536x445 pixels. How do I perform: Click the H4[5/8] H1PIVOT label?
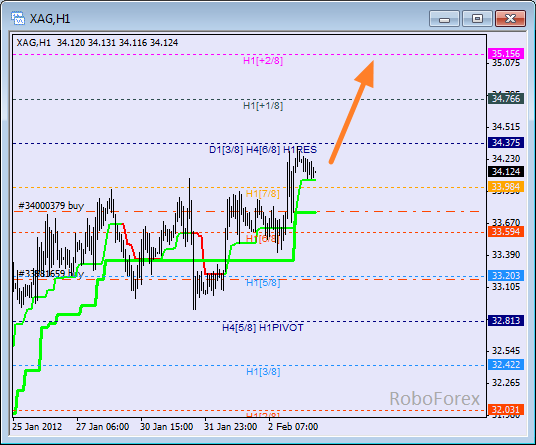pos(263,328)
